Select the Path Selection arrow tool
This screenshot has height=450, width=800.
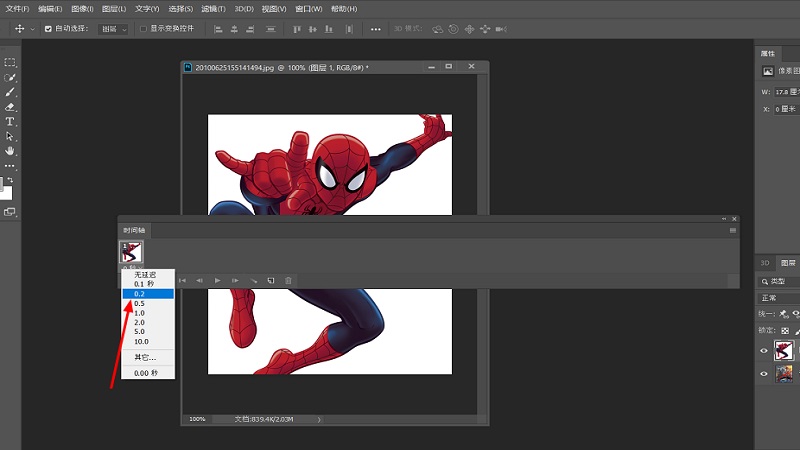coord(10,136)
